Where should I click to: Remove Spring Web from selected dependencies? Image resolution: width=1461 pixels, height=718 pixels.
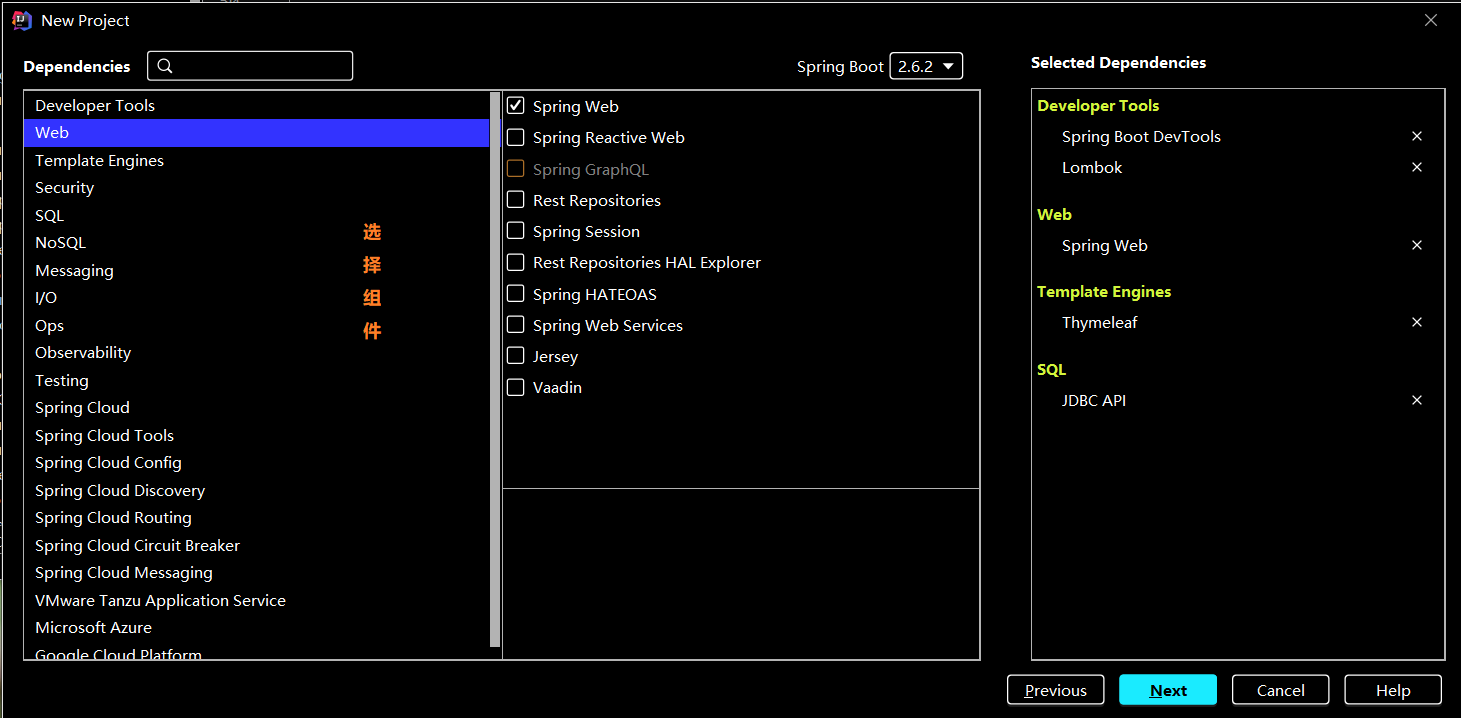pyautogui.click(x=1416, y=245)
